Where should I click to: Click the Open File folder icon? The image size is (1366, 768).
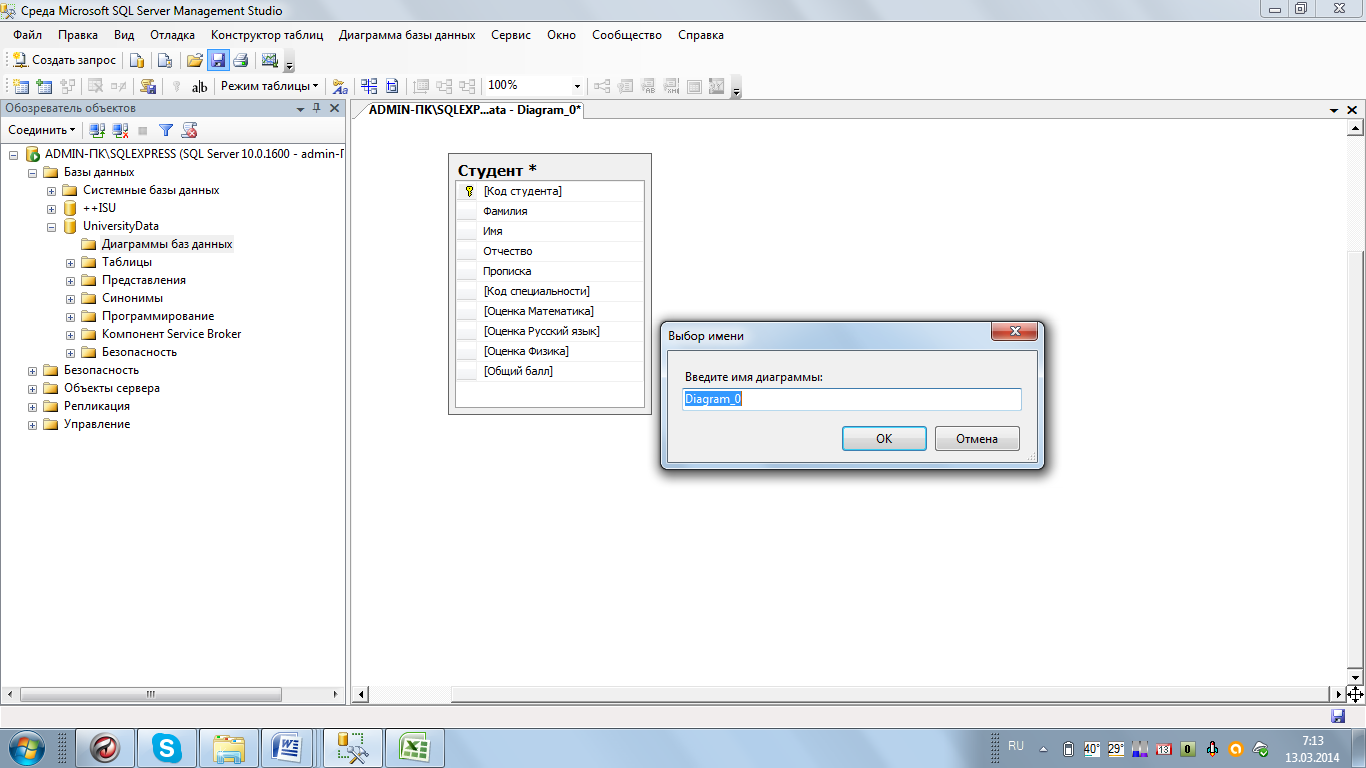pos(195,60)
